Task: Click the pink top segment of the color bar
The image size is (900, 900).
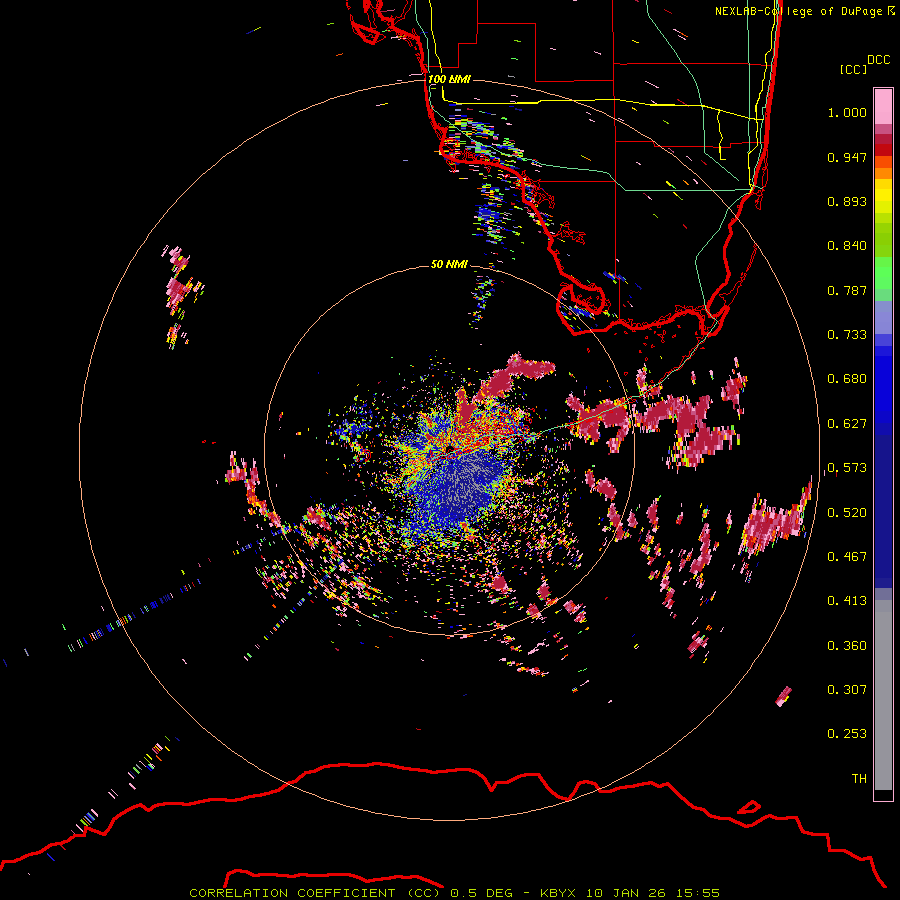Action: point(883,106)
